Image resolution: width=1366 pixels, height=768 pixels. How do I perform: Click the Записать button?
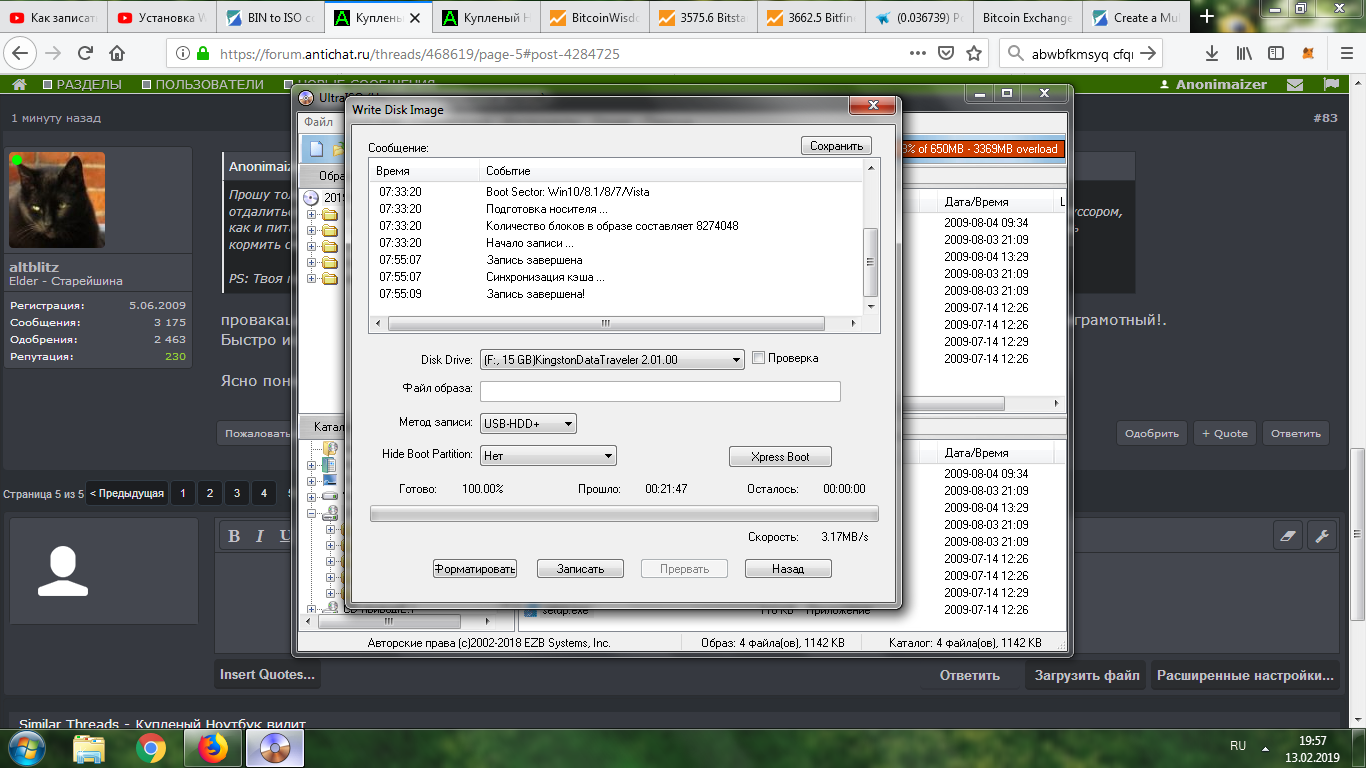click(x=580, y=569)
